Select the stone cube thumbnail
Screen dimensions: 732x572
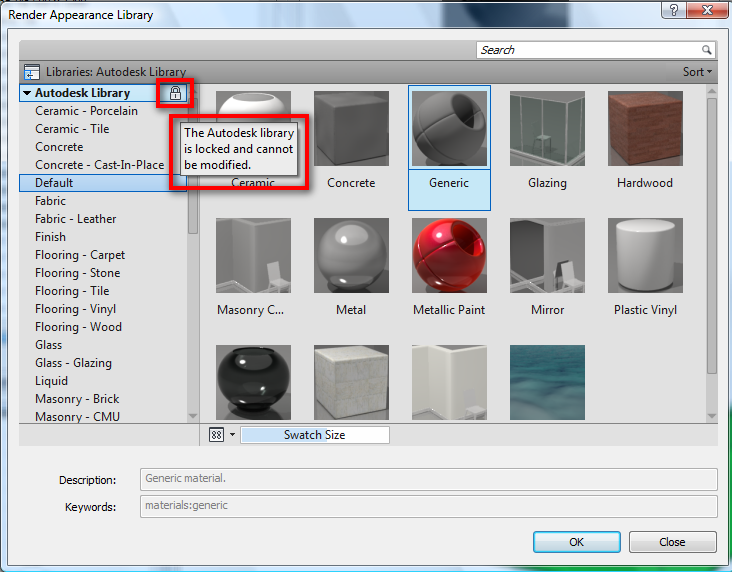click(x=351, y=382)
